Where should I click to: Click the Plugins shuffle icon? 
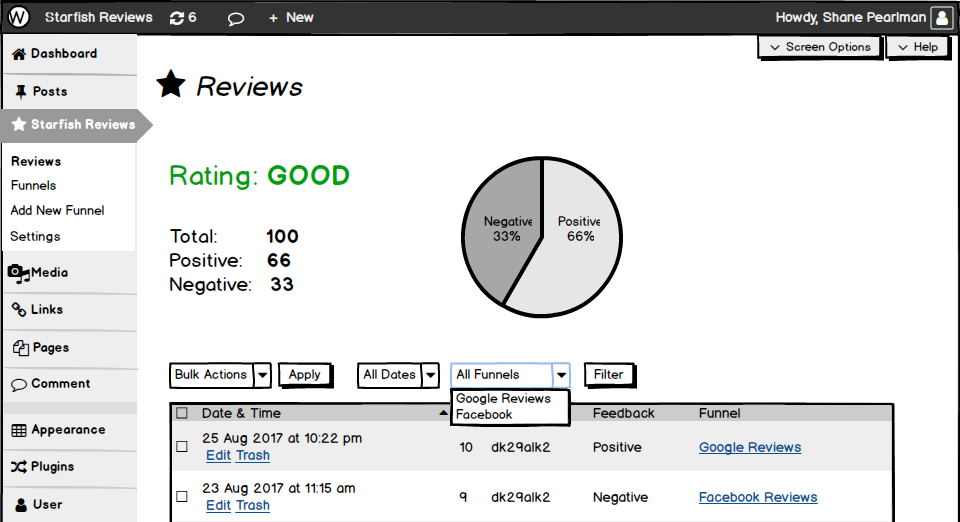pos(18,467)
